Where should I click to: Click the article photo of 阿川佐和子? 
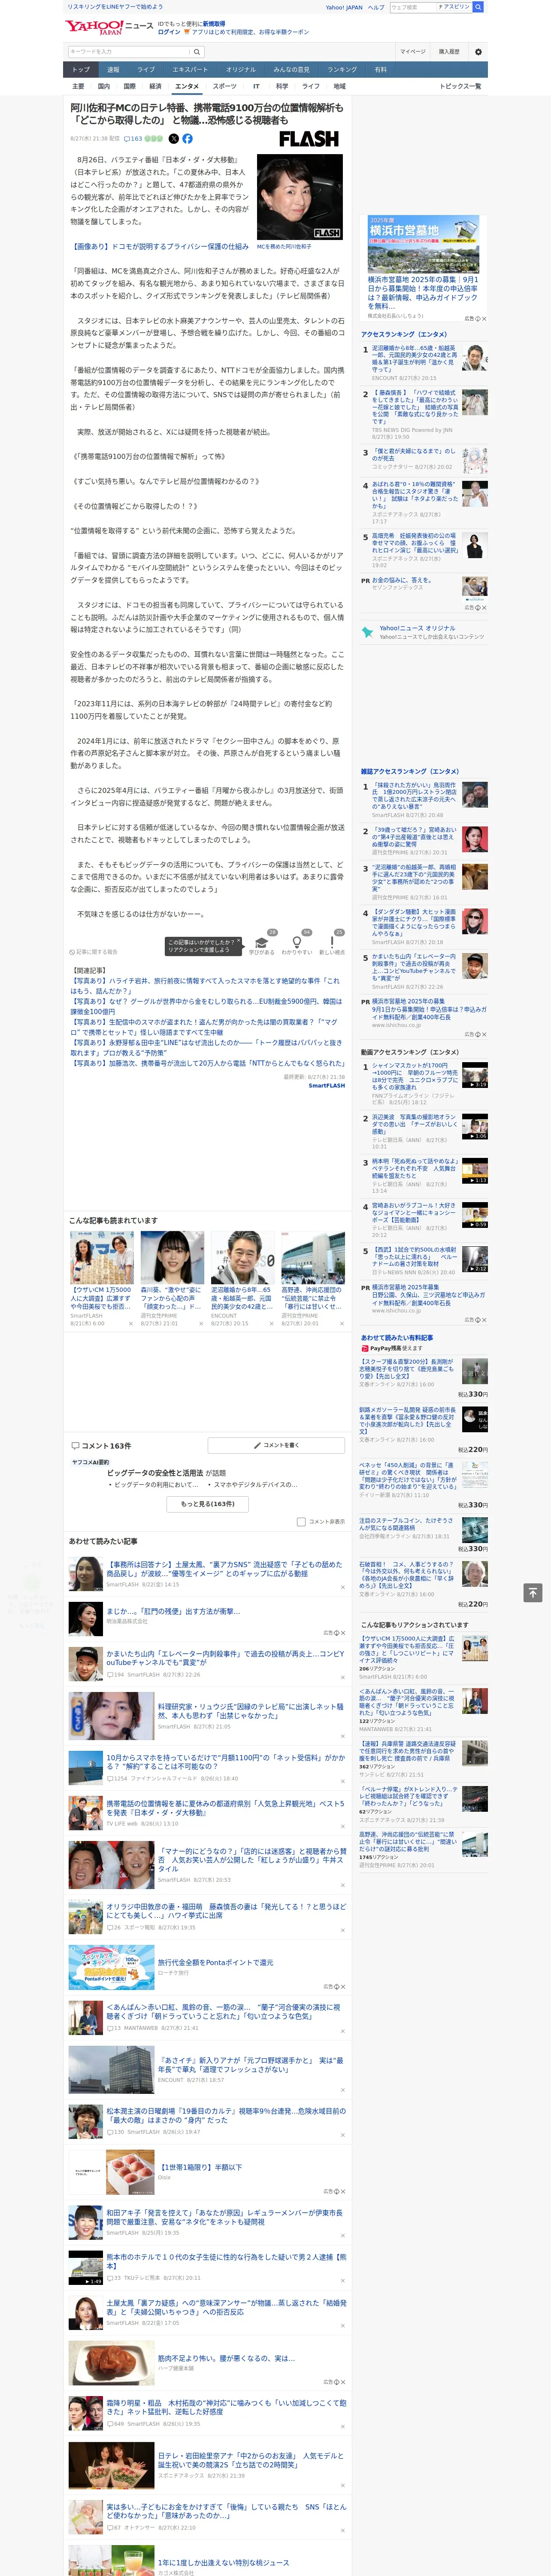tap(300, 197)
